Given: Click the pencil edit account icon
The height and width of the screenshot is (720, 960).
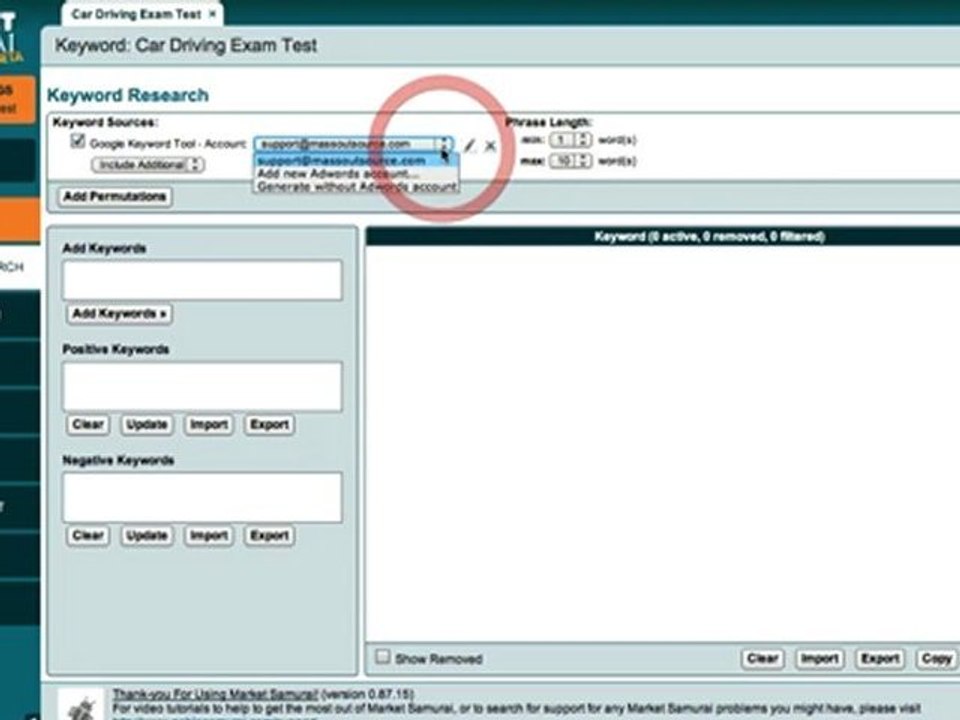Looking at the screenshot, I should 470,146.
